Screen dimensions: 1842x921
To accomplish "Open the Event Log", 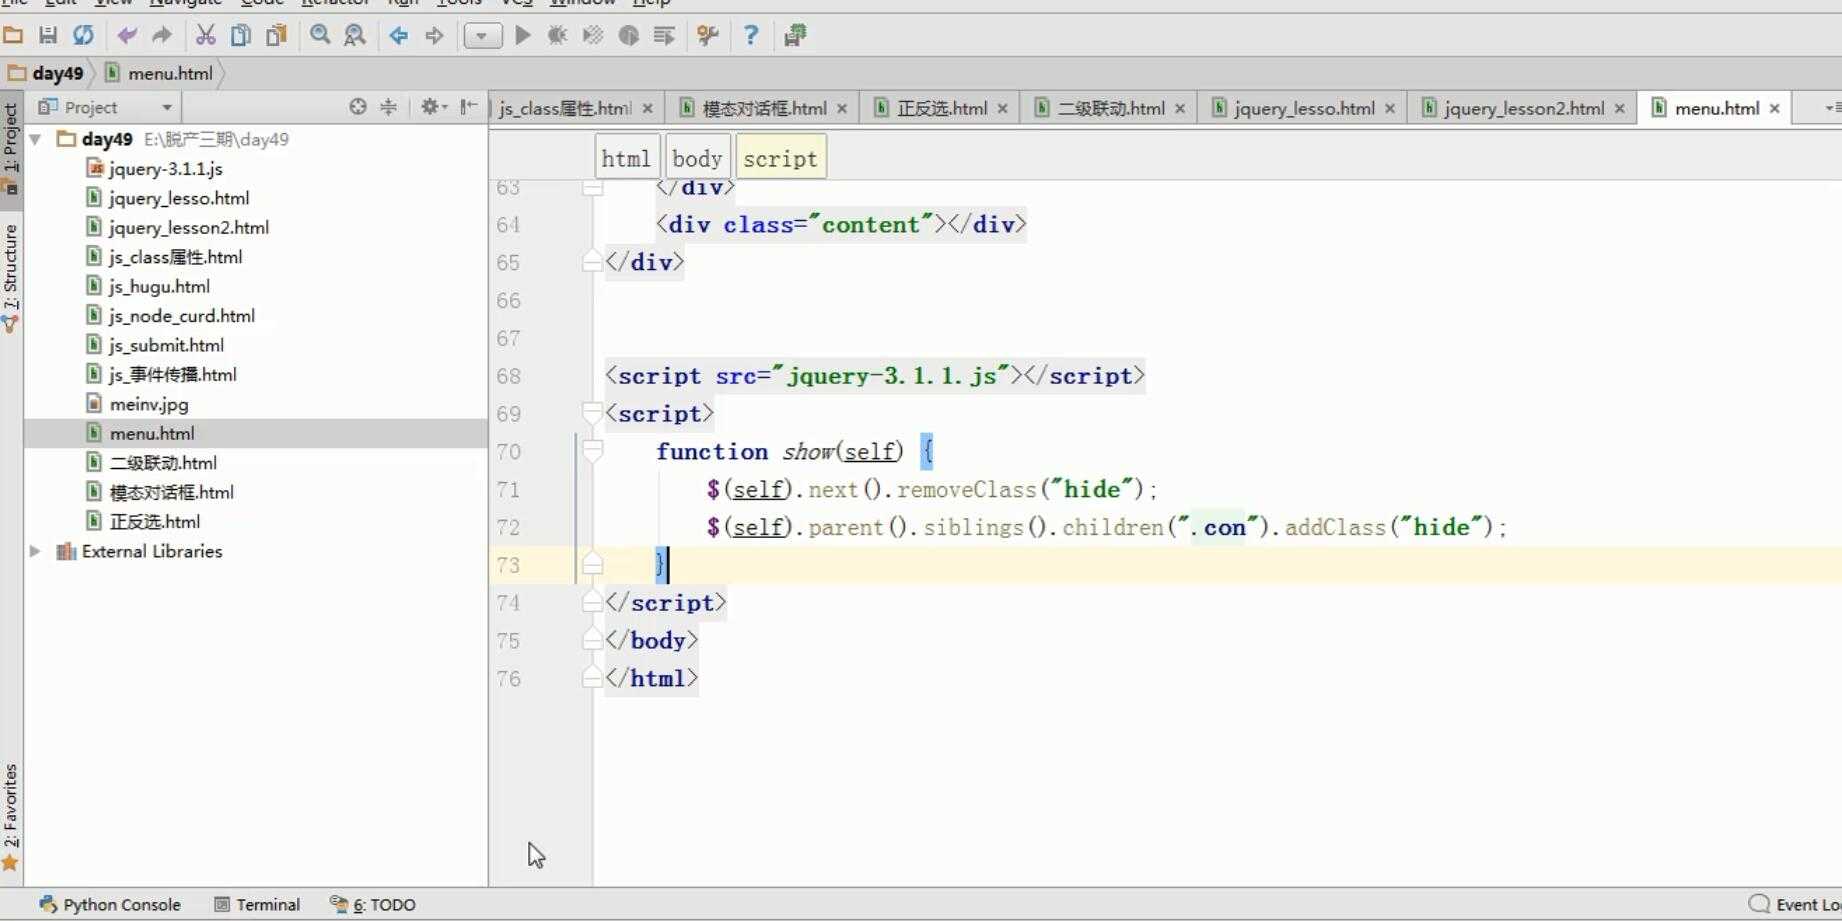I will click(x=1795, y=904).
